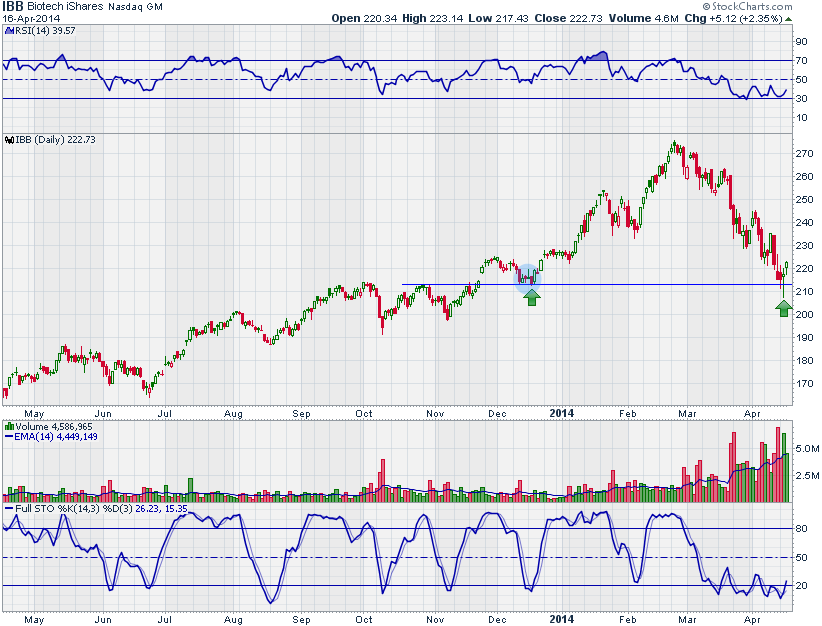The height and width of the screenshot is (626, 822).
Task: Click the Mar label on price chart date axis
Action: (x=687, y=414)
